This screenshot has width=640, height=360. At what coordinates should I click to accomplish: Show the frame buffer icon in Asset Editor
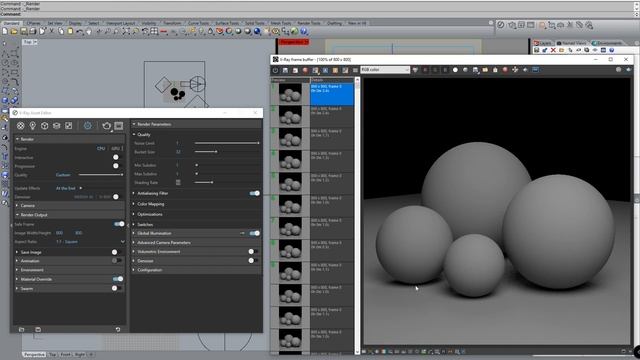(x=119, y=126)
